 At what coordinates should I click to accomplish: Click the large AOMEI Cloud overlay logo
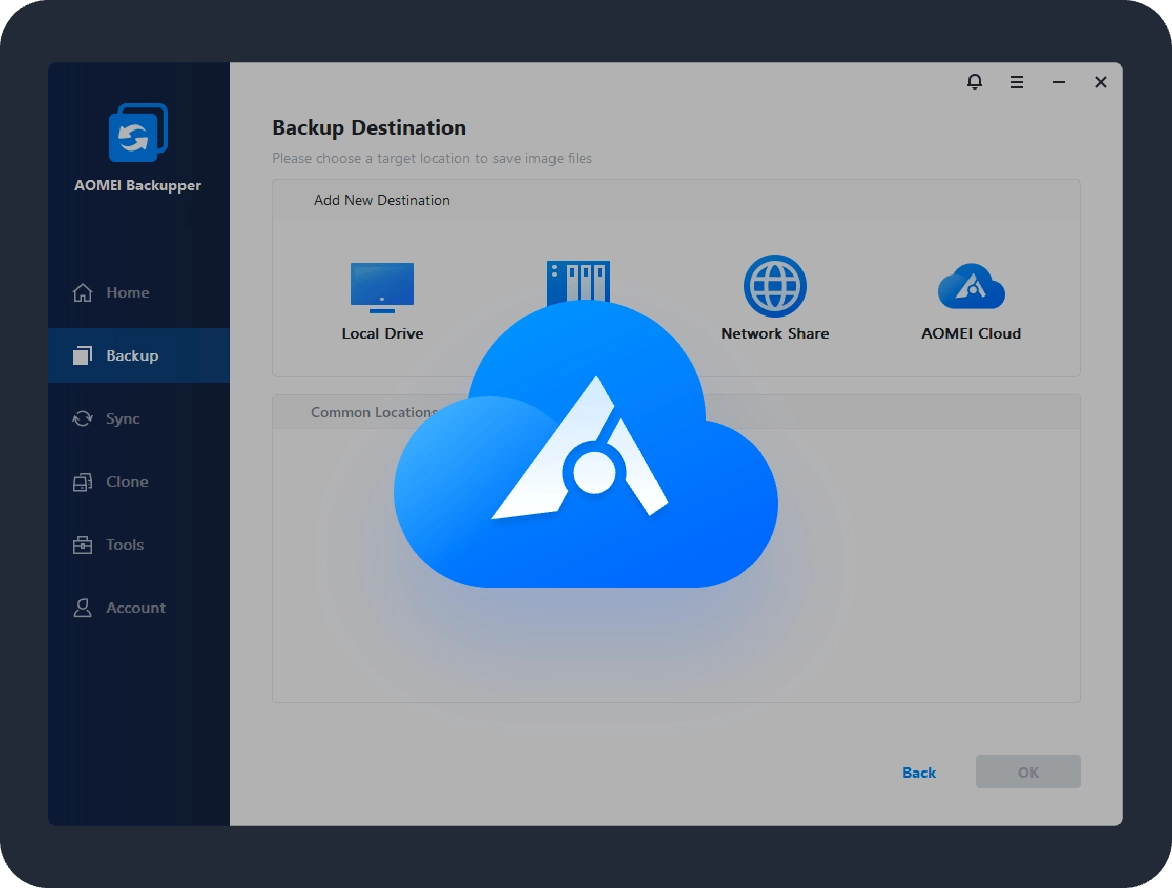click(586, 445)
